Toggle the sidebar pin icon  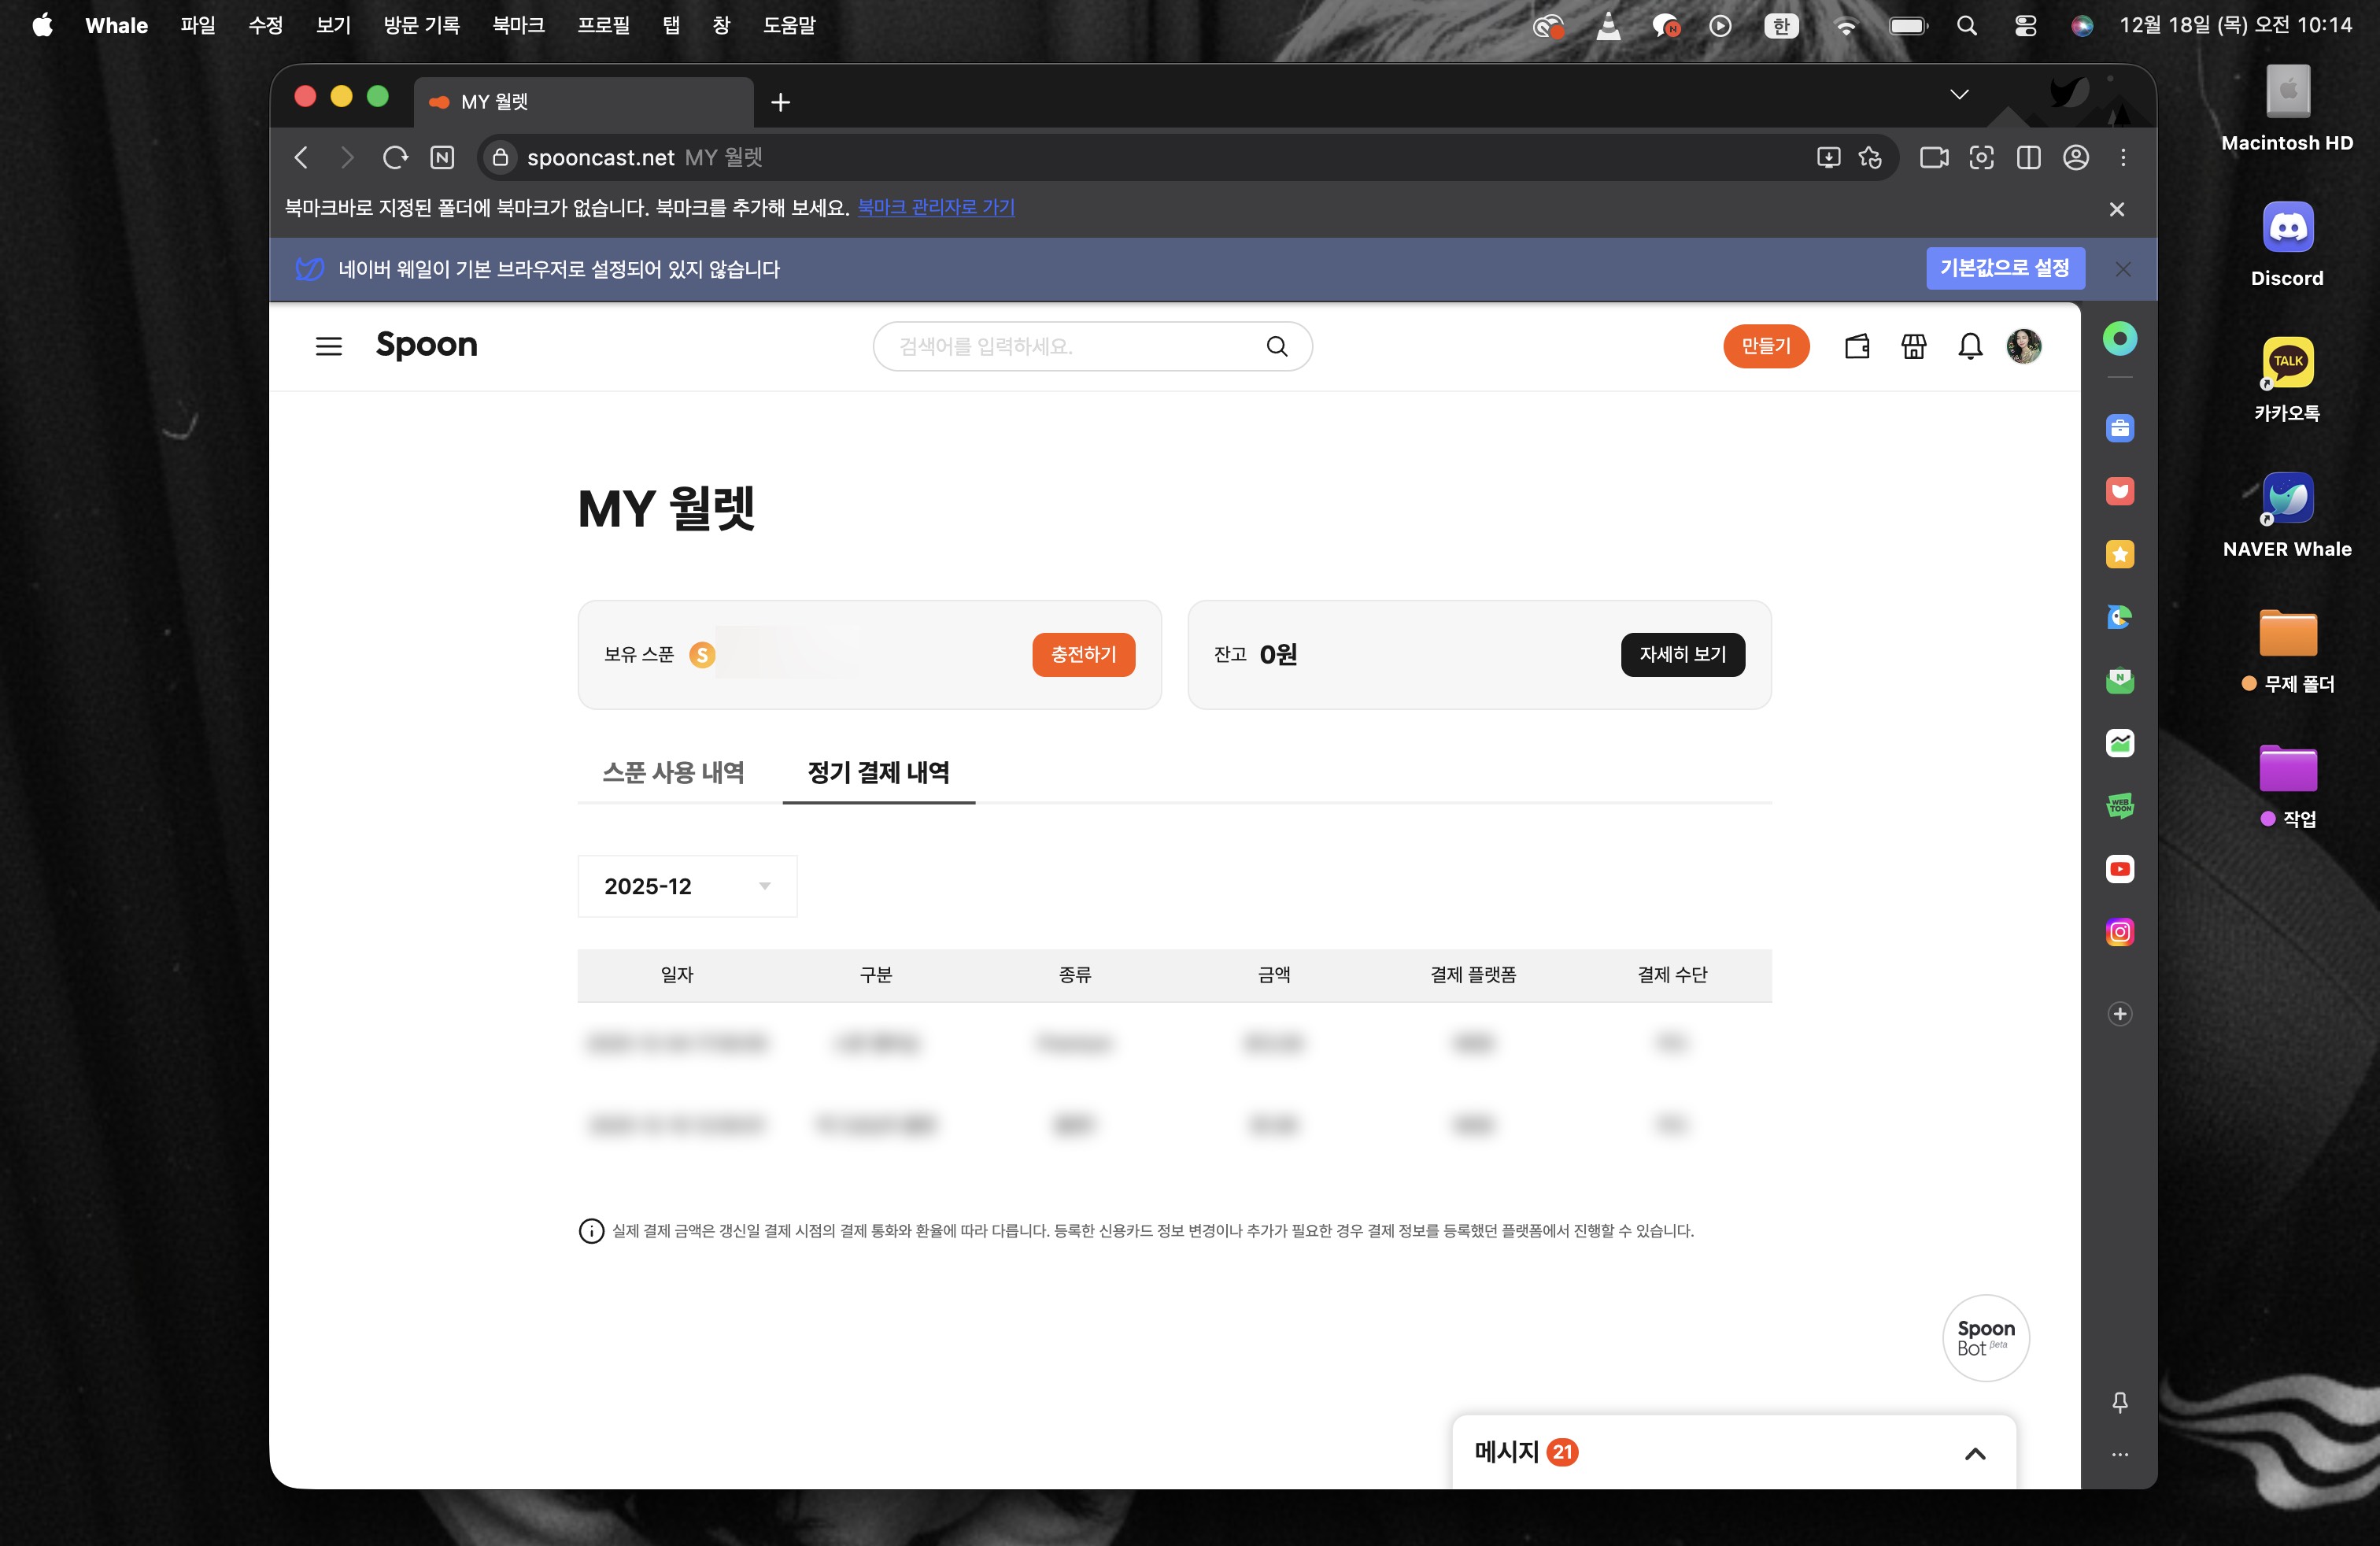pyautogui.click(x=2119, y=1402)
